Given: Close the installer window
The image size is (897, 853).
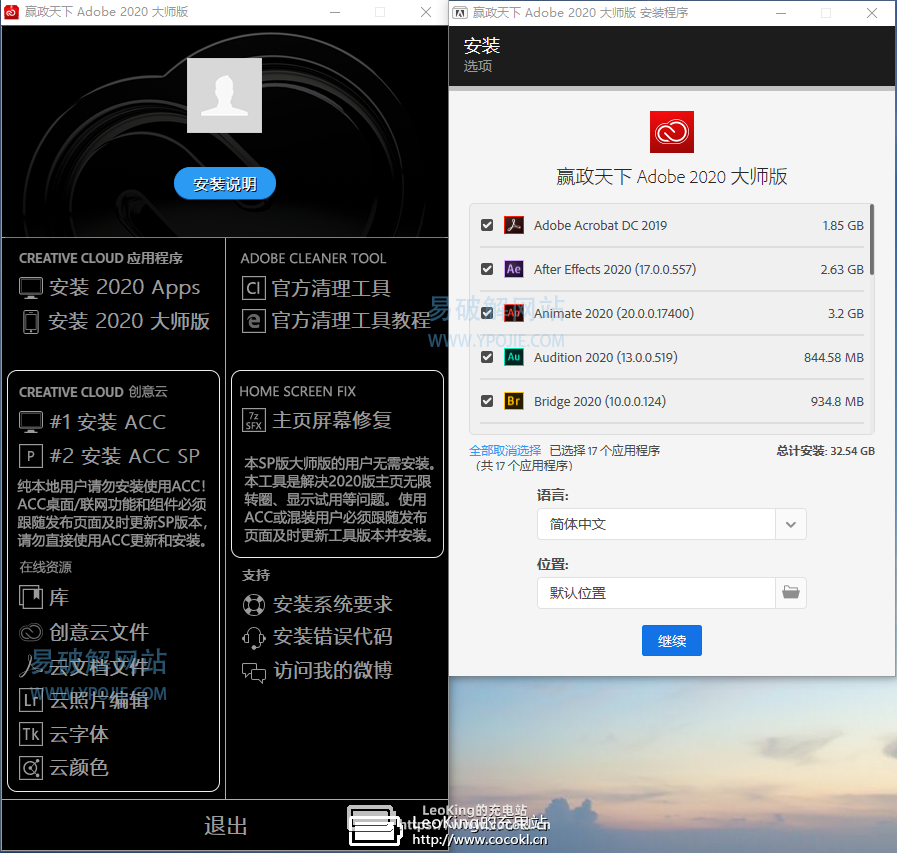Looking at the screenshot, I should point(871,13).
